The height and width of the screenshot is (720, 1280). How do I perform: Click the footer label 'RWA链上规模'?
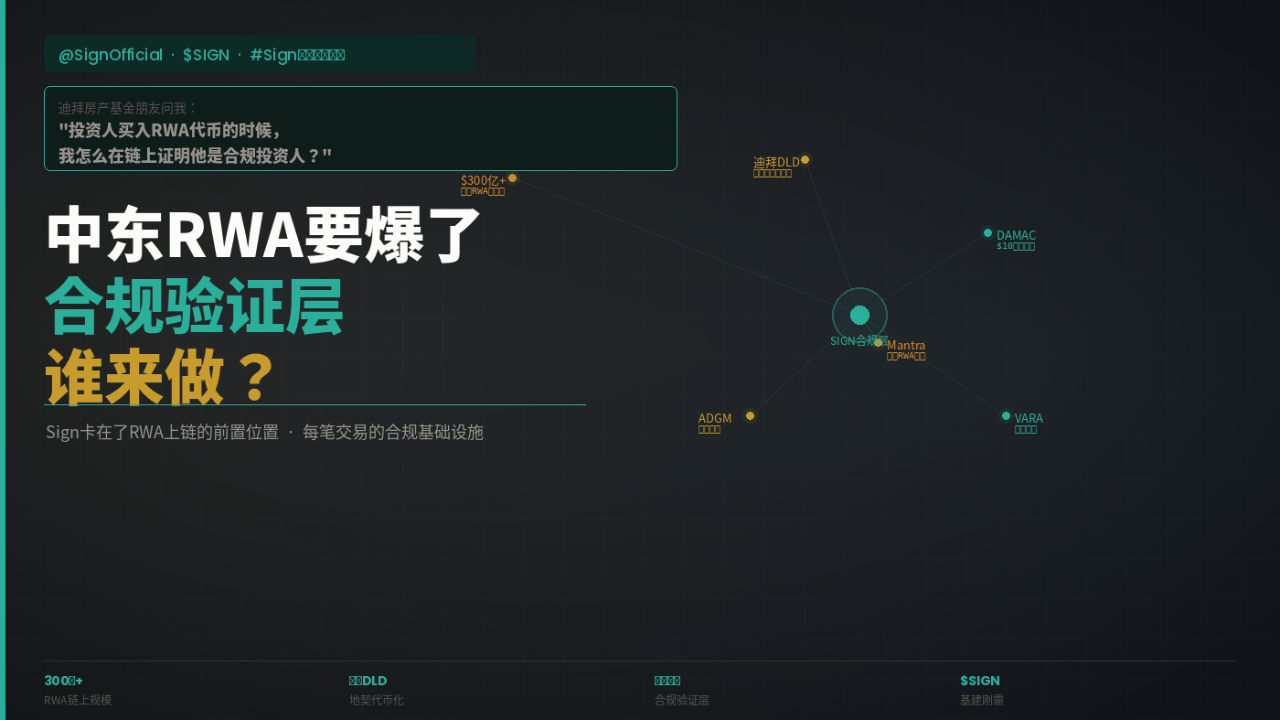[x=78, y=700]
